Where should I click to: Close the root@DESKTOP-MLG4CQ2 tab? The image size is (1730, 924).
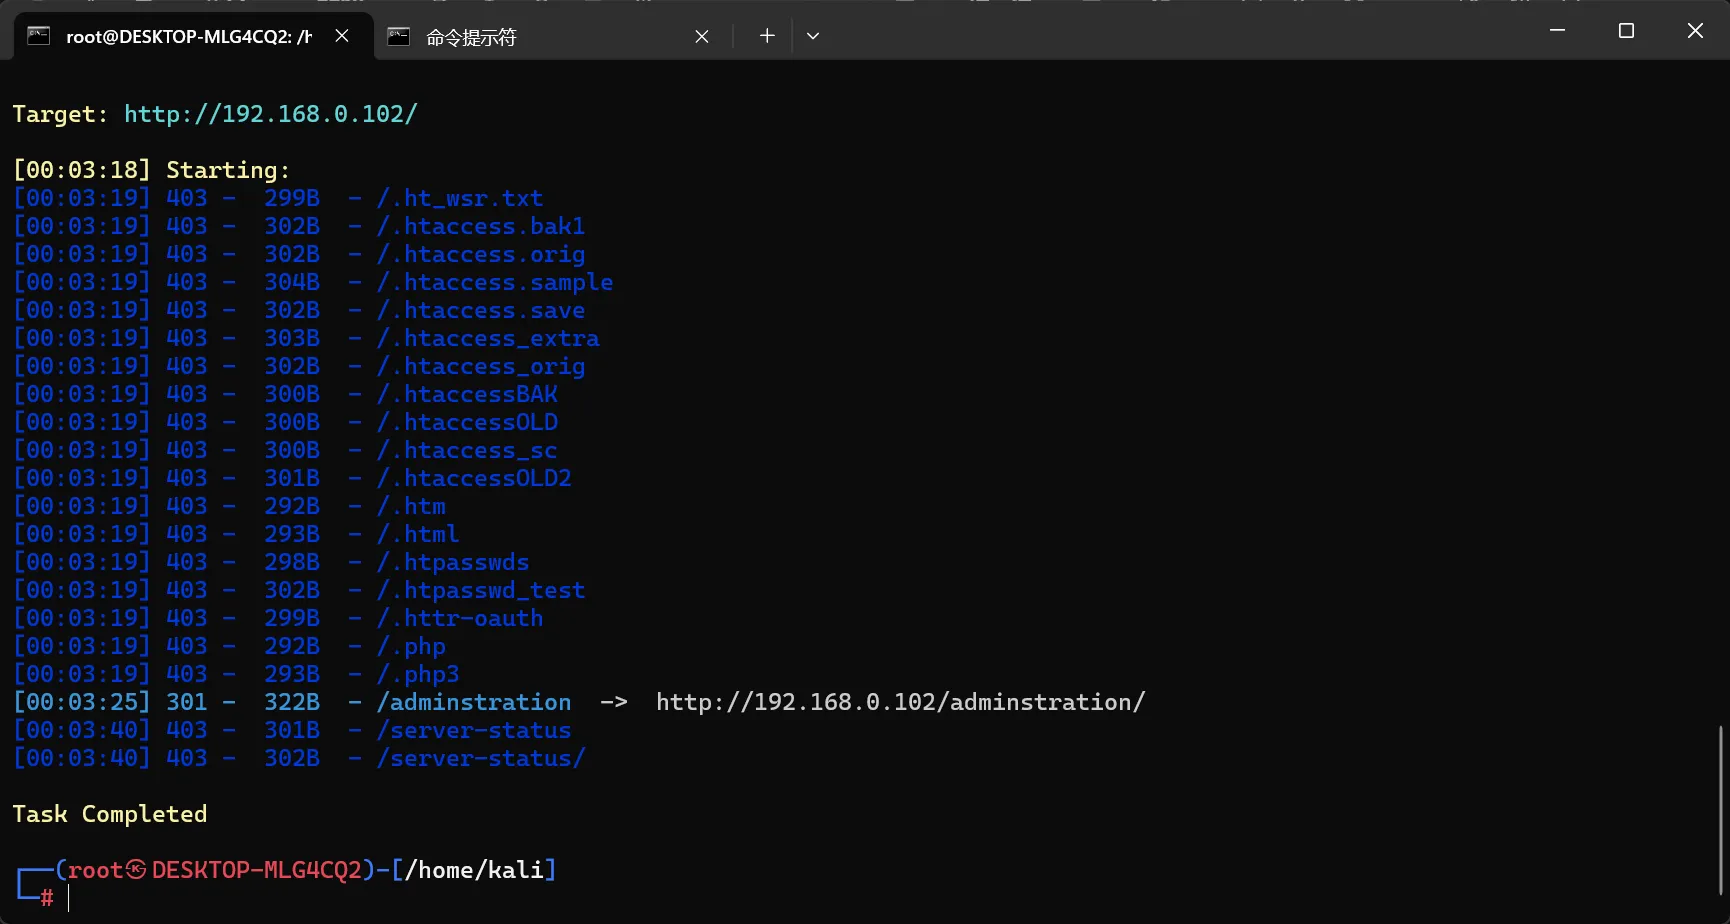coord(342,36)
